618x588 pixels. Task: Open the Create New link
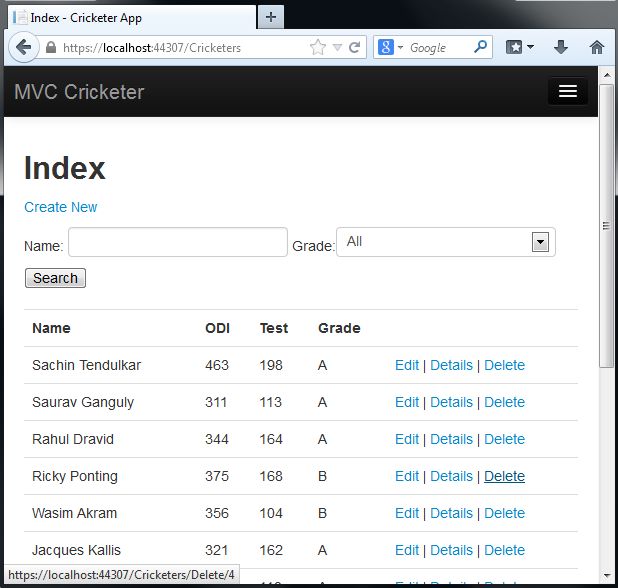61,207
